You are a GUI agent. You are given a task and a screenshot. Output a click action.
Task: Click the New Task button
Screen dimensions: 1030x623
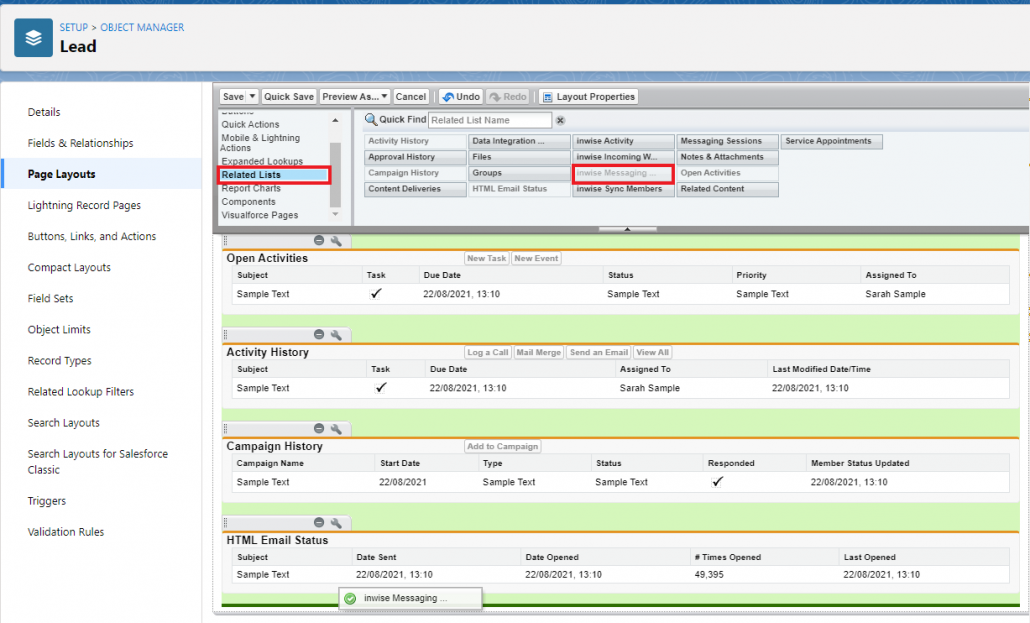tap(487, 257)
